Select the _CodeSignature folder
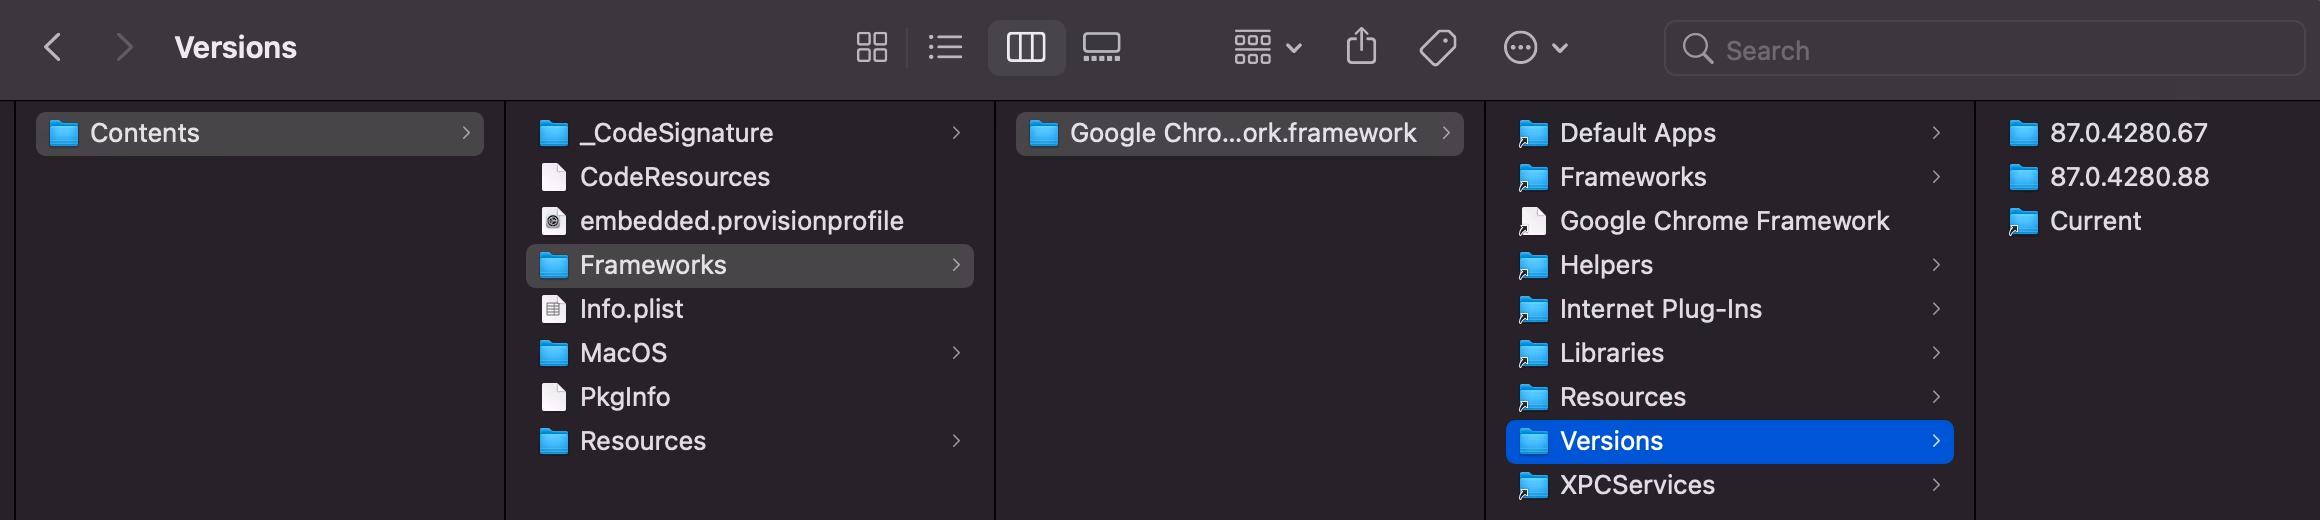Image resolution: width=2320 pixels, height=520 pixels. coord(676,133)
